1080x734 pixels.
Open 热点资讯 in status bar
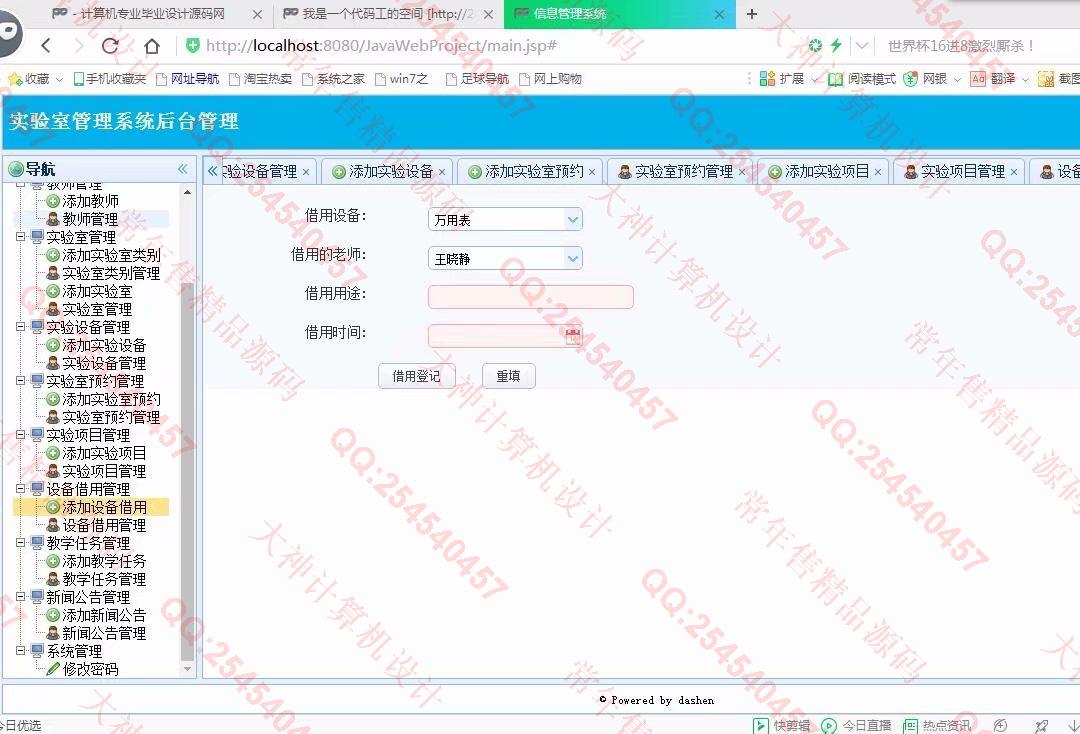937,725
